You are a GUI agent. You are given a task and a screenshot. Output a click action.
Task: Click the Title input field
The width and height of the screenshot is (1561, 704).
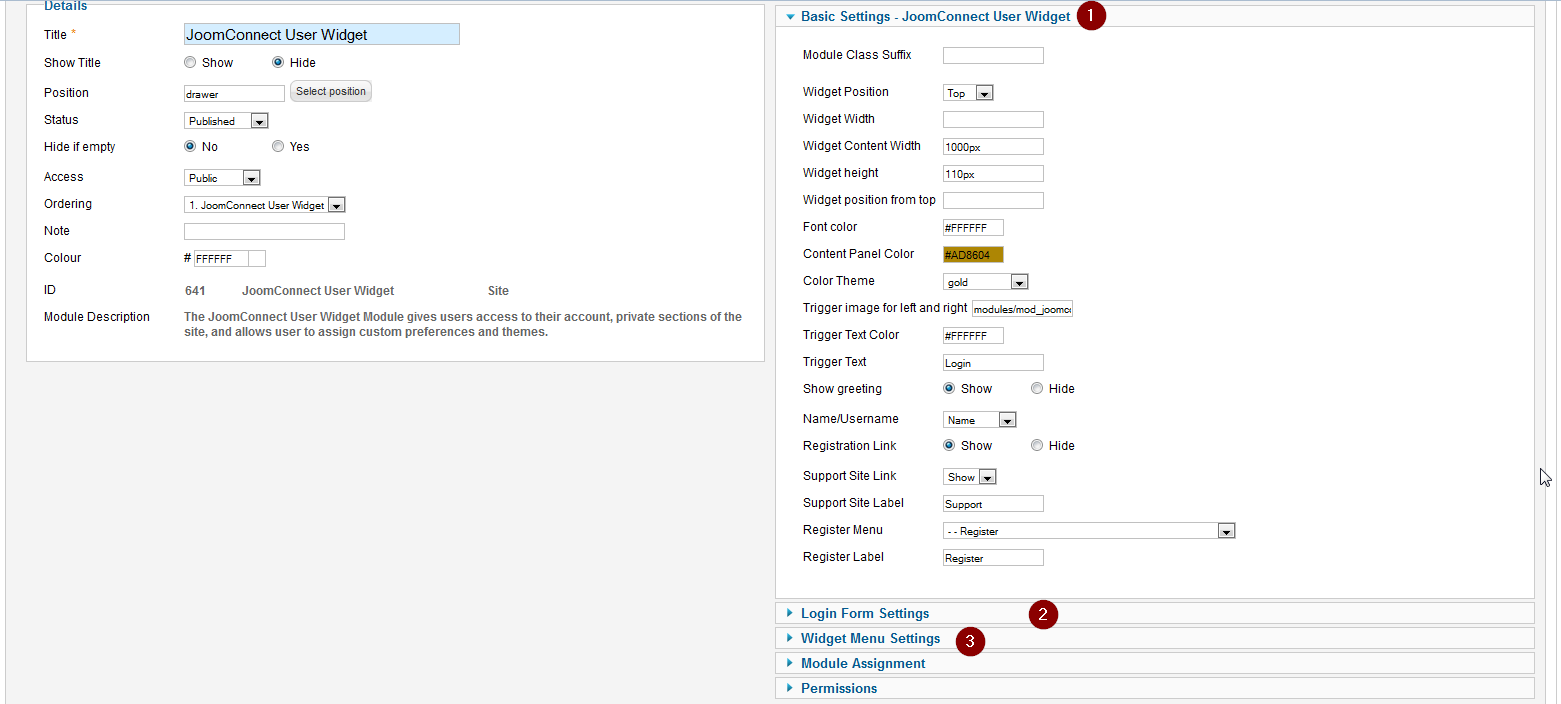coord(322,34)
